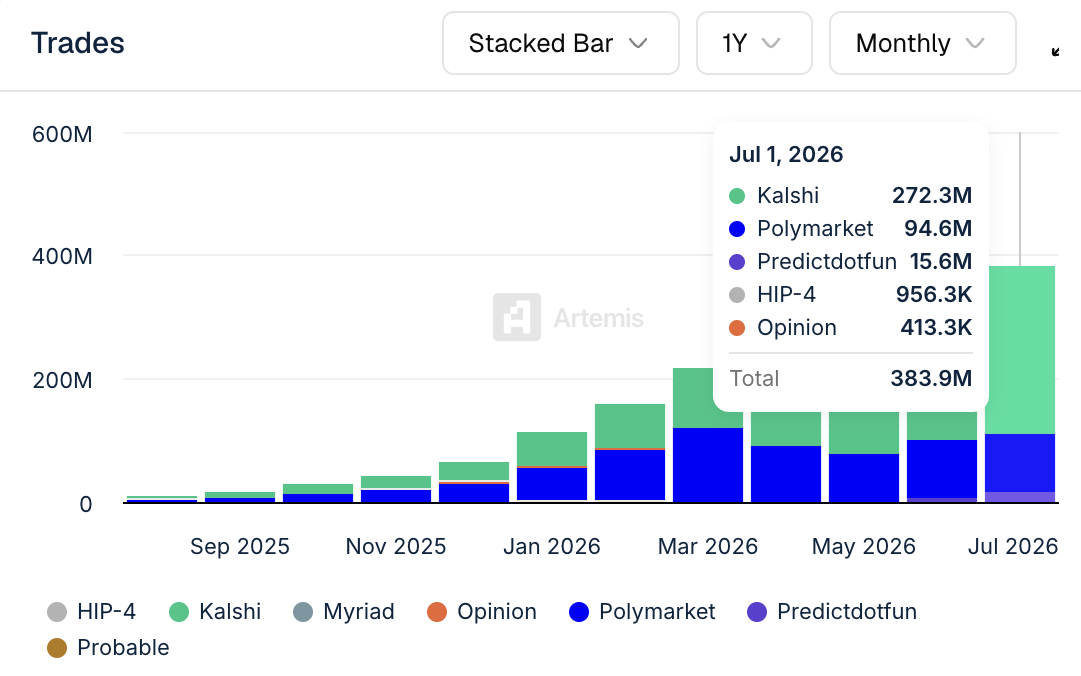Click the Trades chart title

point(78,43)
